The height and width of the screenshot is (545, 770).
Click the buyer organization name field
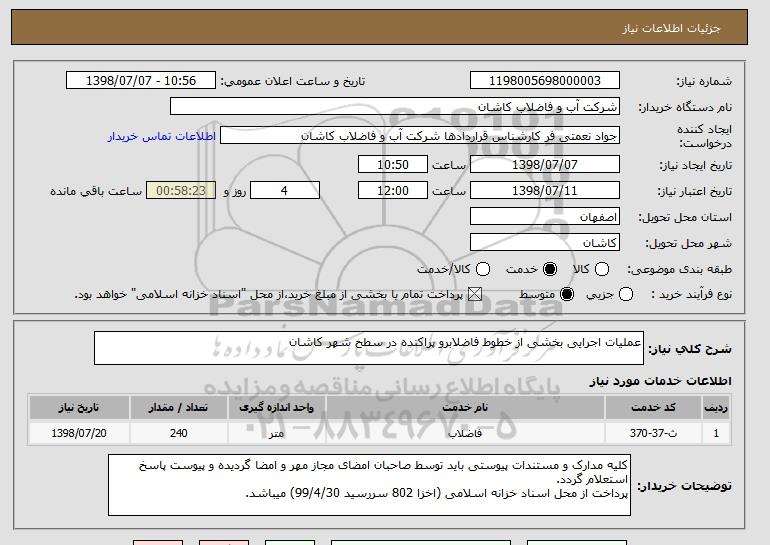pos(395,107)
